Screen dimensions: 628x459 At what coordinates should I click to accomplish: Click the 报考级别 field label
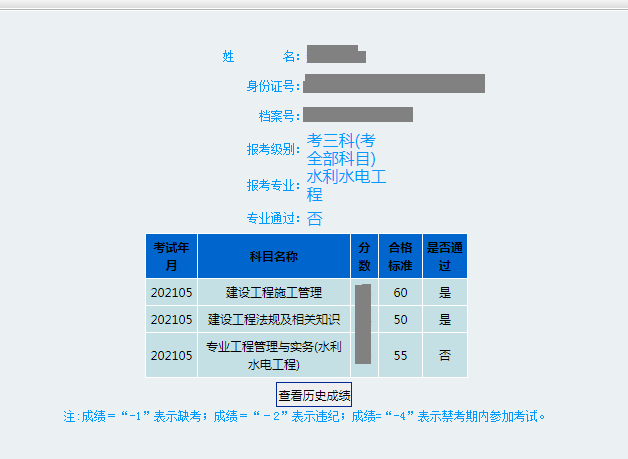point(272,150)
